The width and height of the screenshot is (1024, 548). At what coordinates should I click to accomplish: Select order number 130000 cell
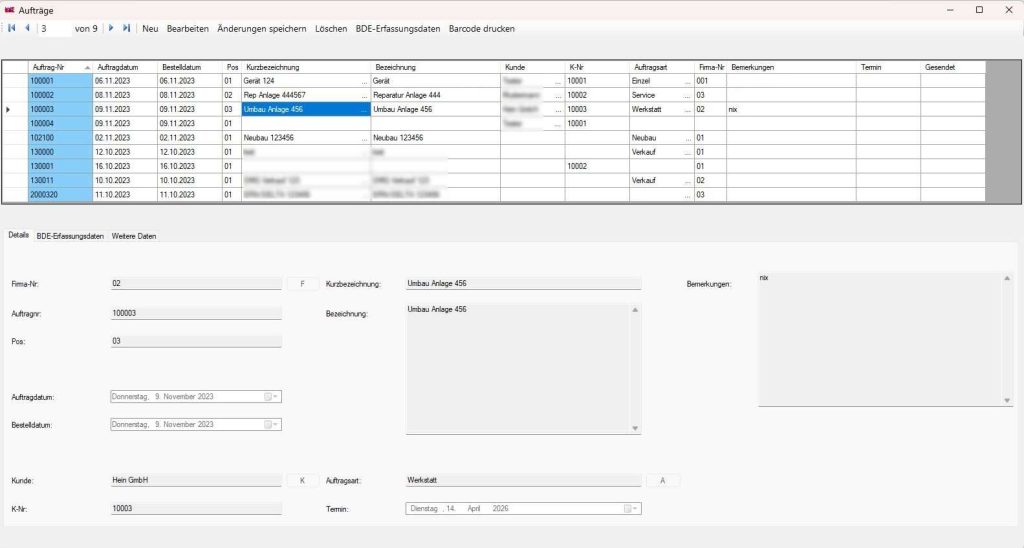point(60,152)
